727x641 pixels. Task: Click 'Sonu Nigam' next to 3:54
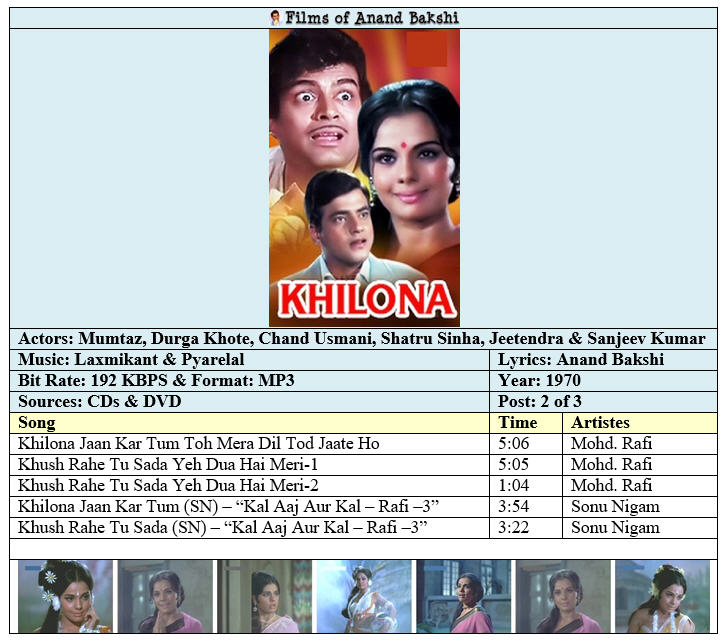(x=640, y=507)
